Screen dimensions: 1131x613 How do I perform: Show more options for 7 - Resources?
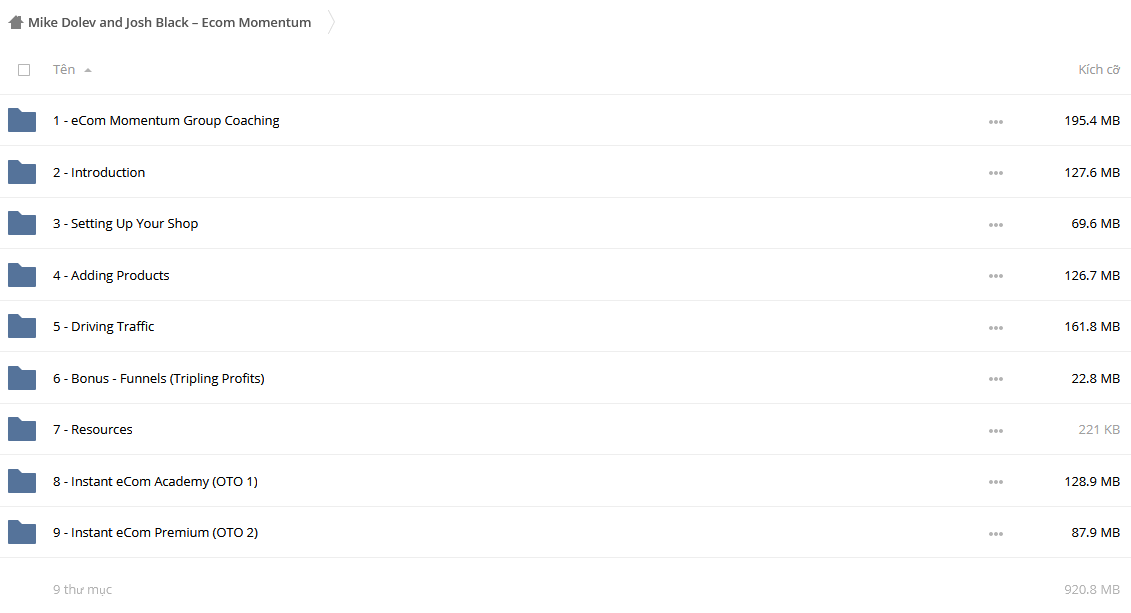point(995,431)
